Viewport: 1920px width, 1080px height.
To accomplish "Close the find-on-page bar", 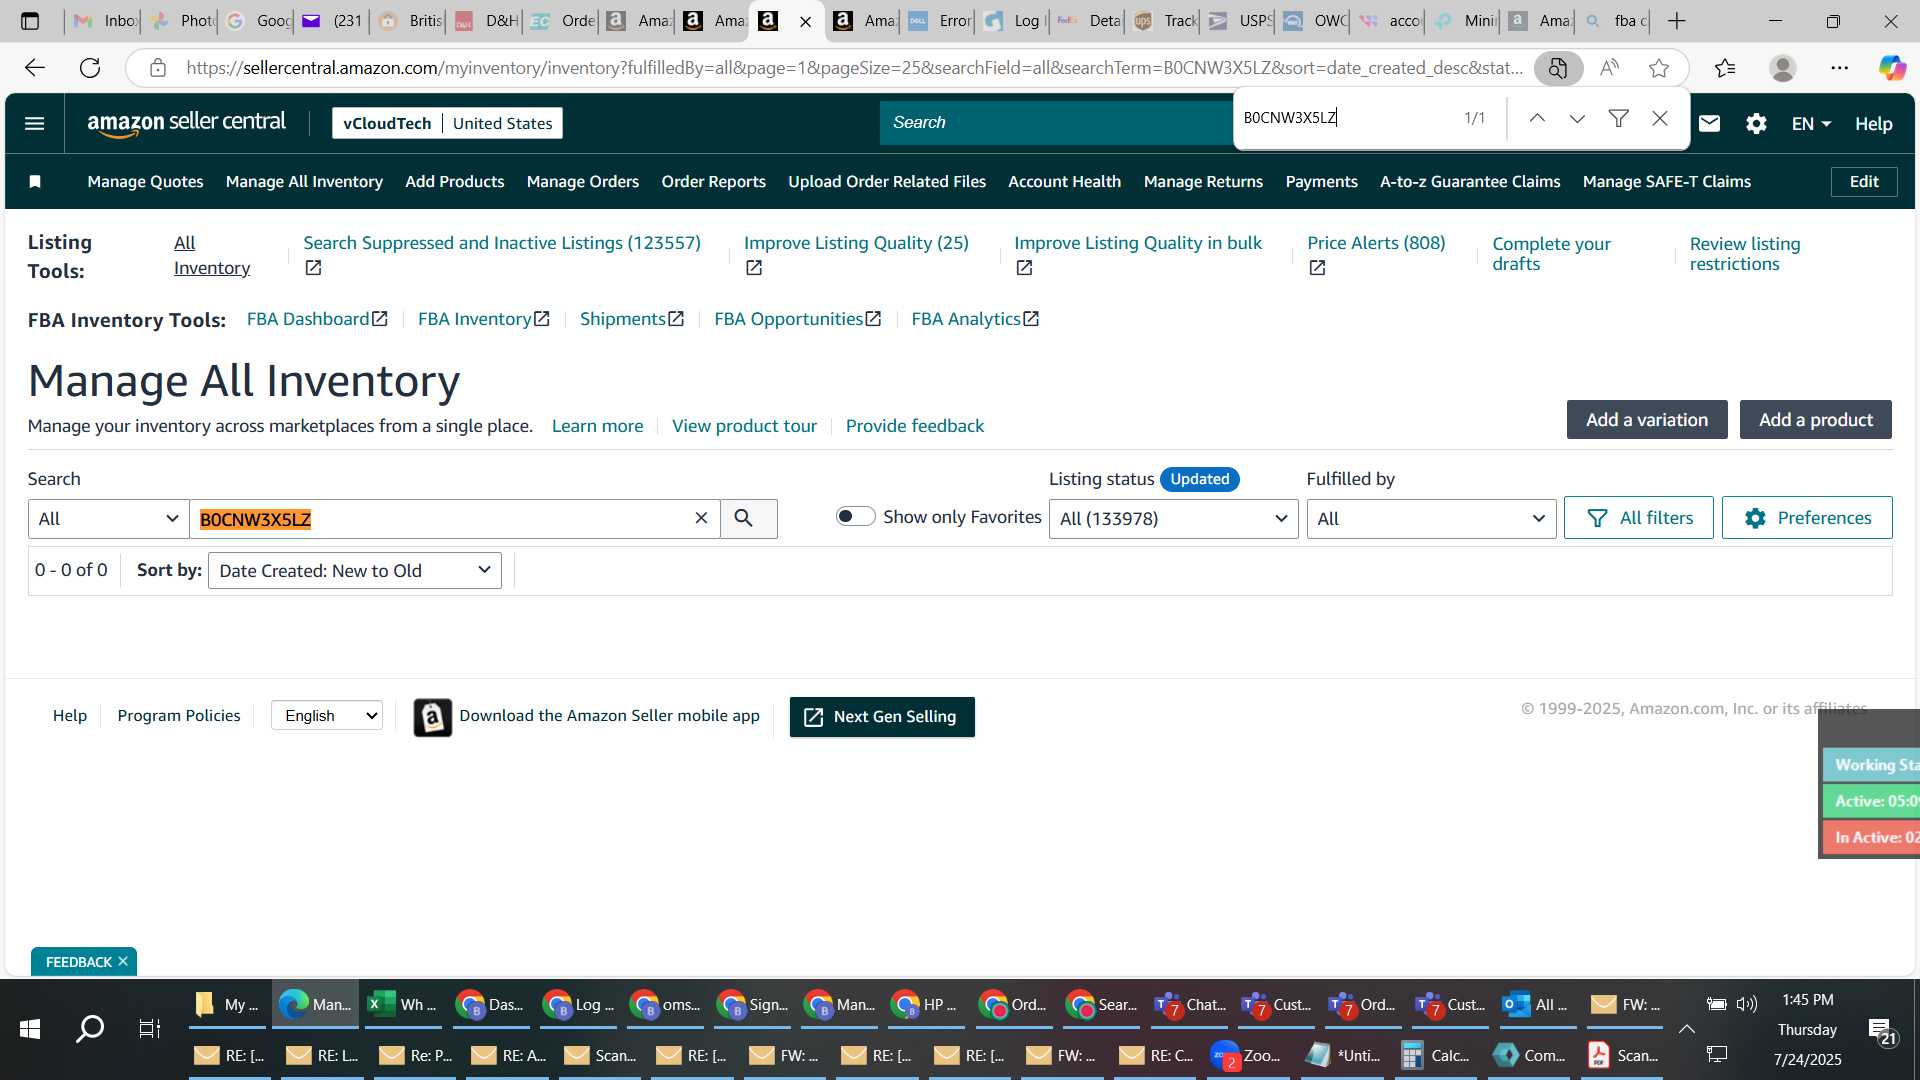I will point(1660,118).
